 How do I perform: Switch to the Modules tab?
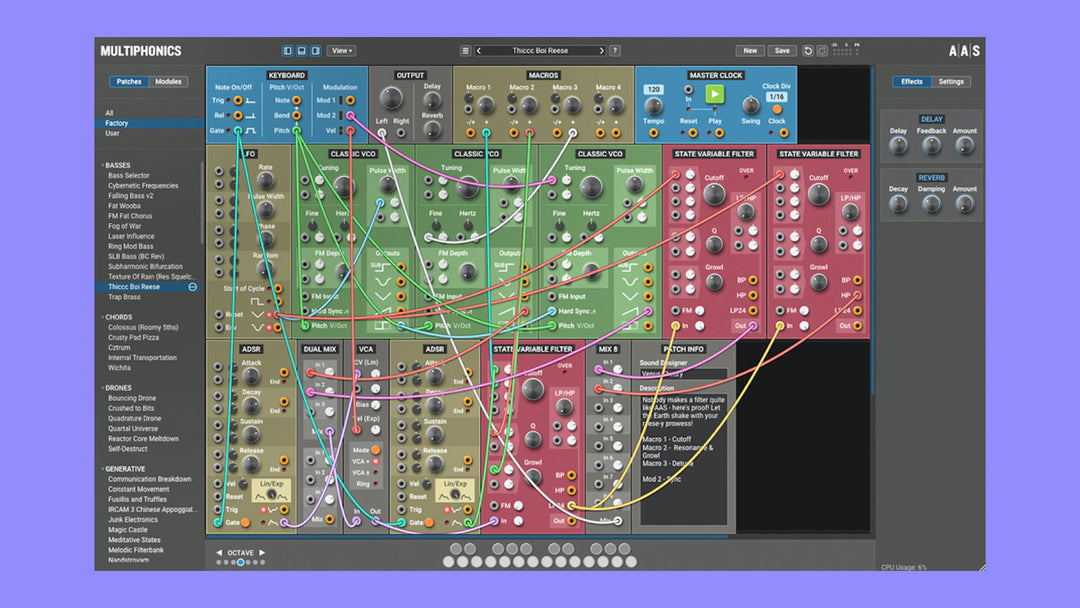click(168, 82)
